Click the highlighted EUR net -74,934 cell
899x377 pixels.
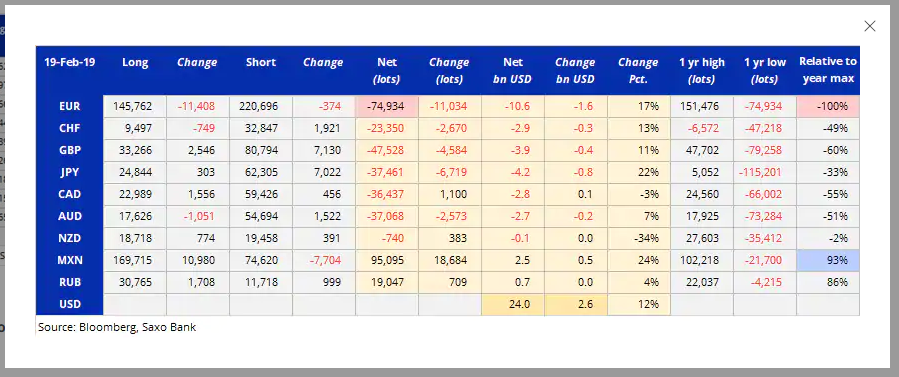(387, 106)
